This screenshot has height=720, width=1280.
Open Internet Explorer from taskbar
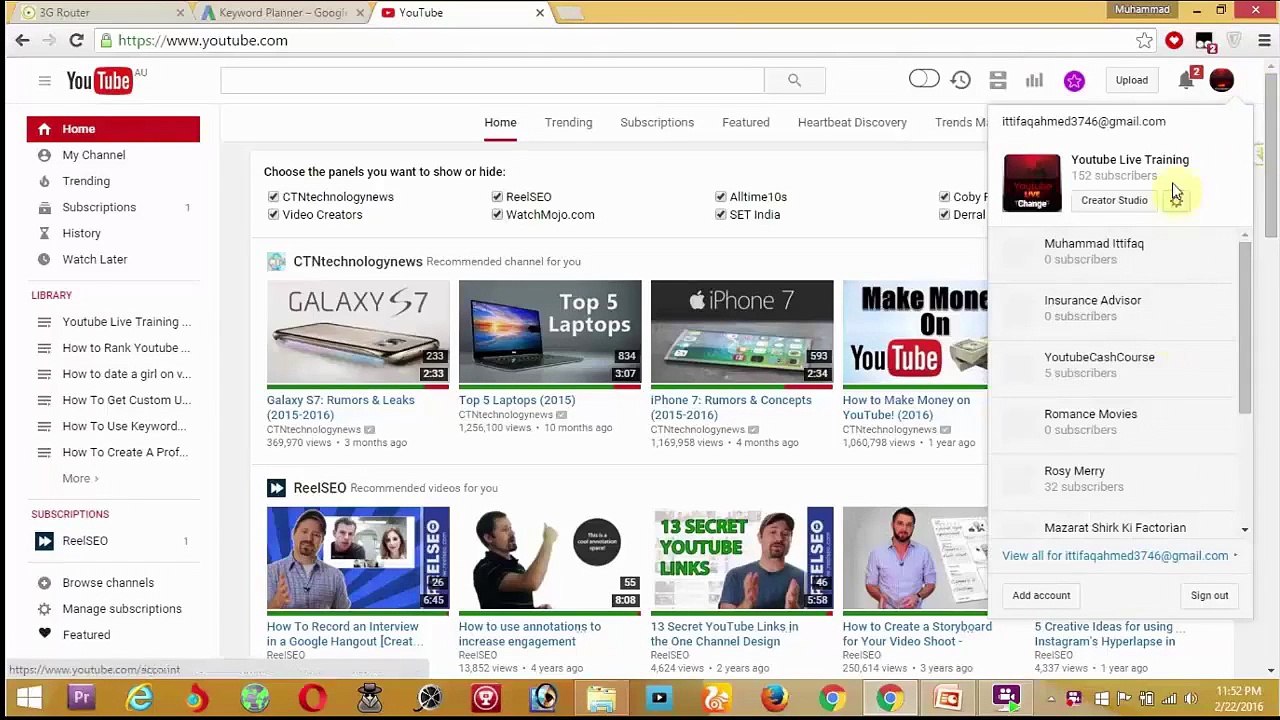[x=139, y=697]
